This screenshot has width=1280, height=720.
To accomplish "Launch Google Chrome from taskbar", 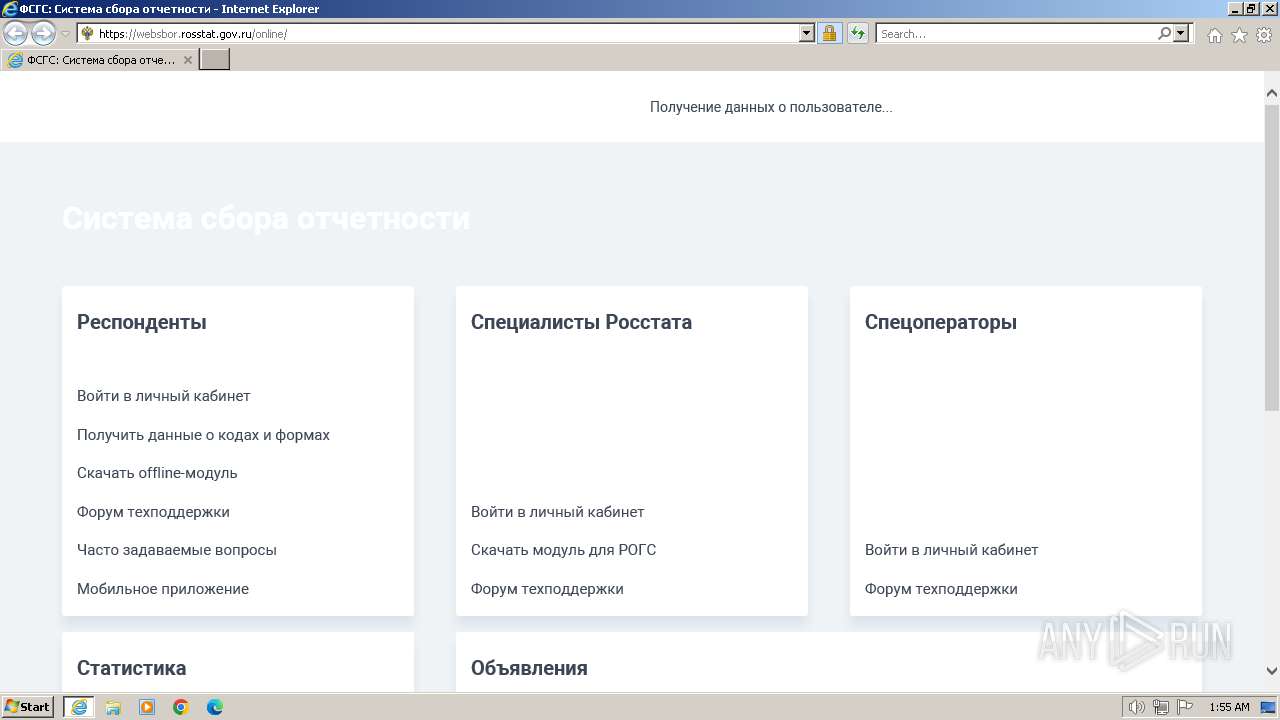I will [181, 707].
